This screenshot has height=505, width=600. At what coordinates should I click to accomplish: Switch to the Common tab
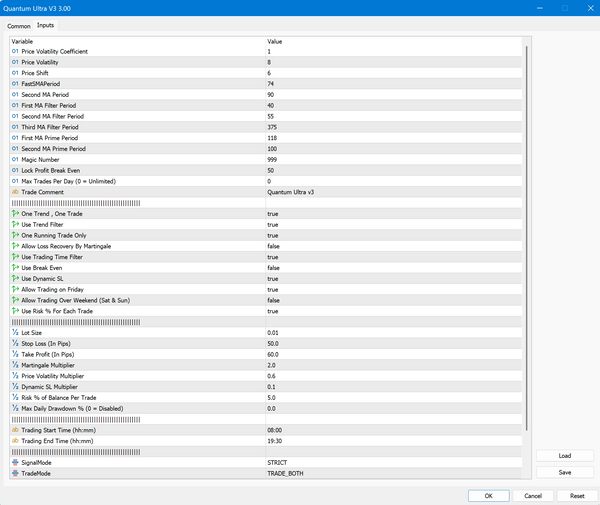click(x=19, y=25)
